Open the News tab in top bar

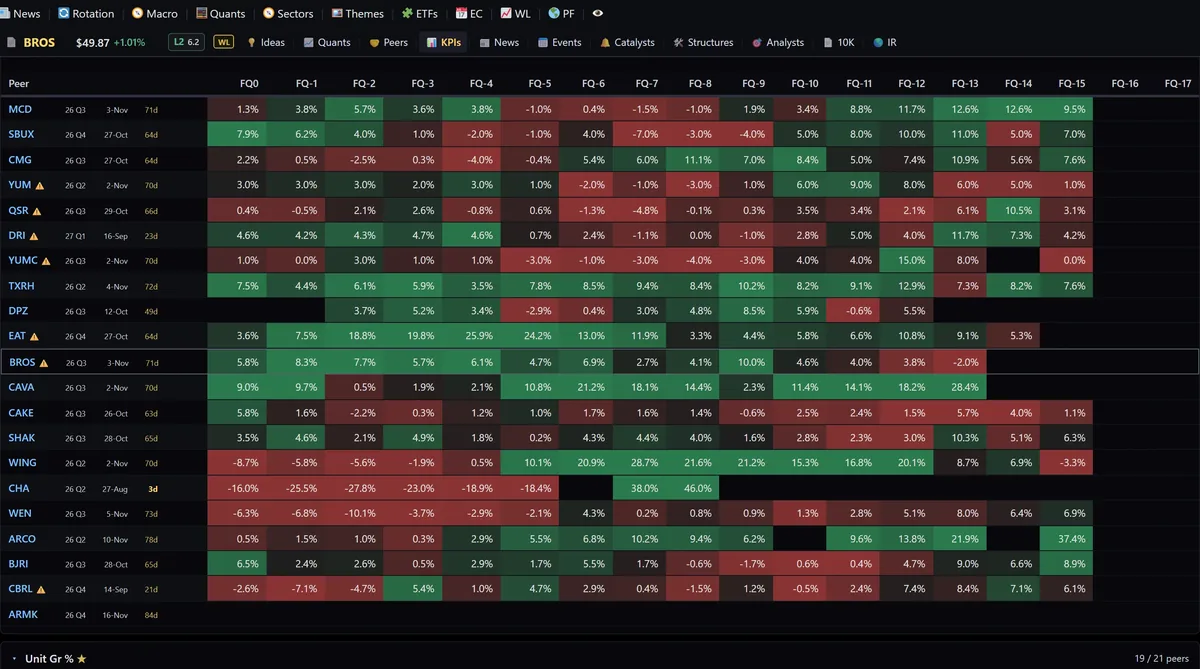(x=20, y=14)
